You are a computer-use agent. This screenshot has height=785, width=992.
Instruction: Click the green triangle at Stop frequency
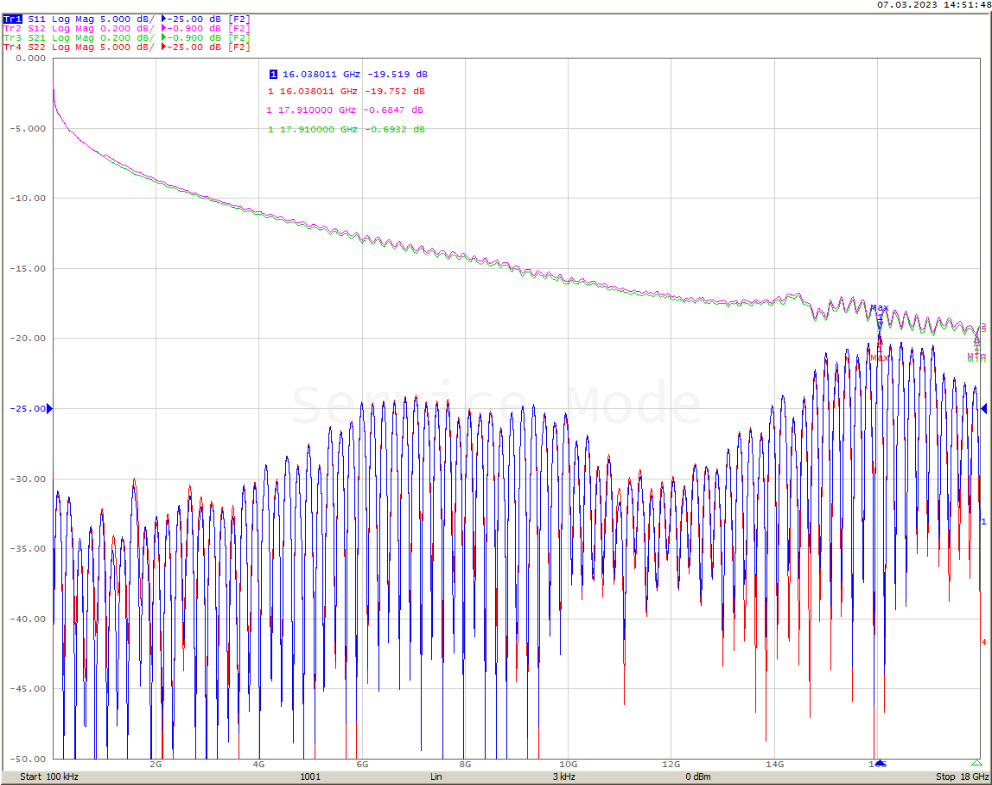click(976, 763)
